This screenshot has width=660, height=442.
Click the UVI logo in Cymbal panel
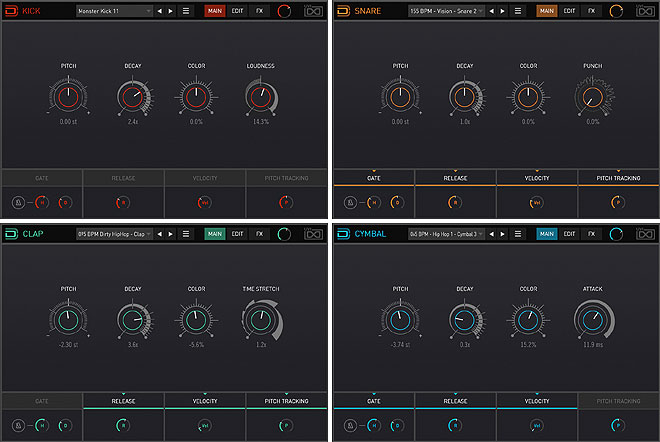click(646, 233)
